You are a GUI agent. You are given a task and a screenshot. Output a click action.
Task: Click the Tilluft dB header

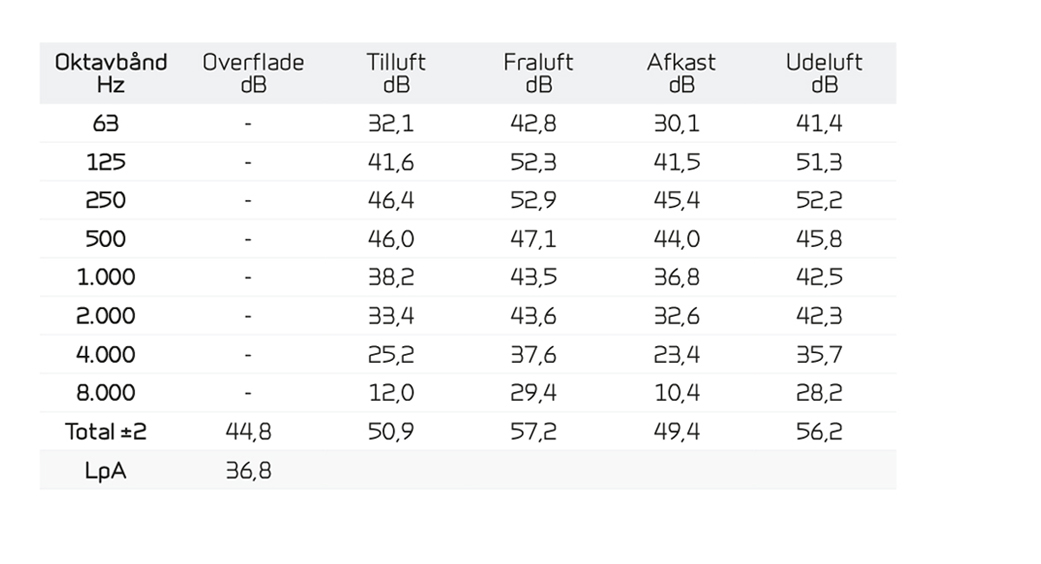(x=396, y=74)
